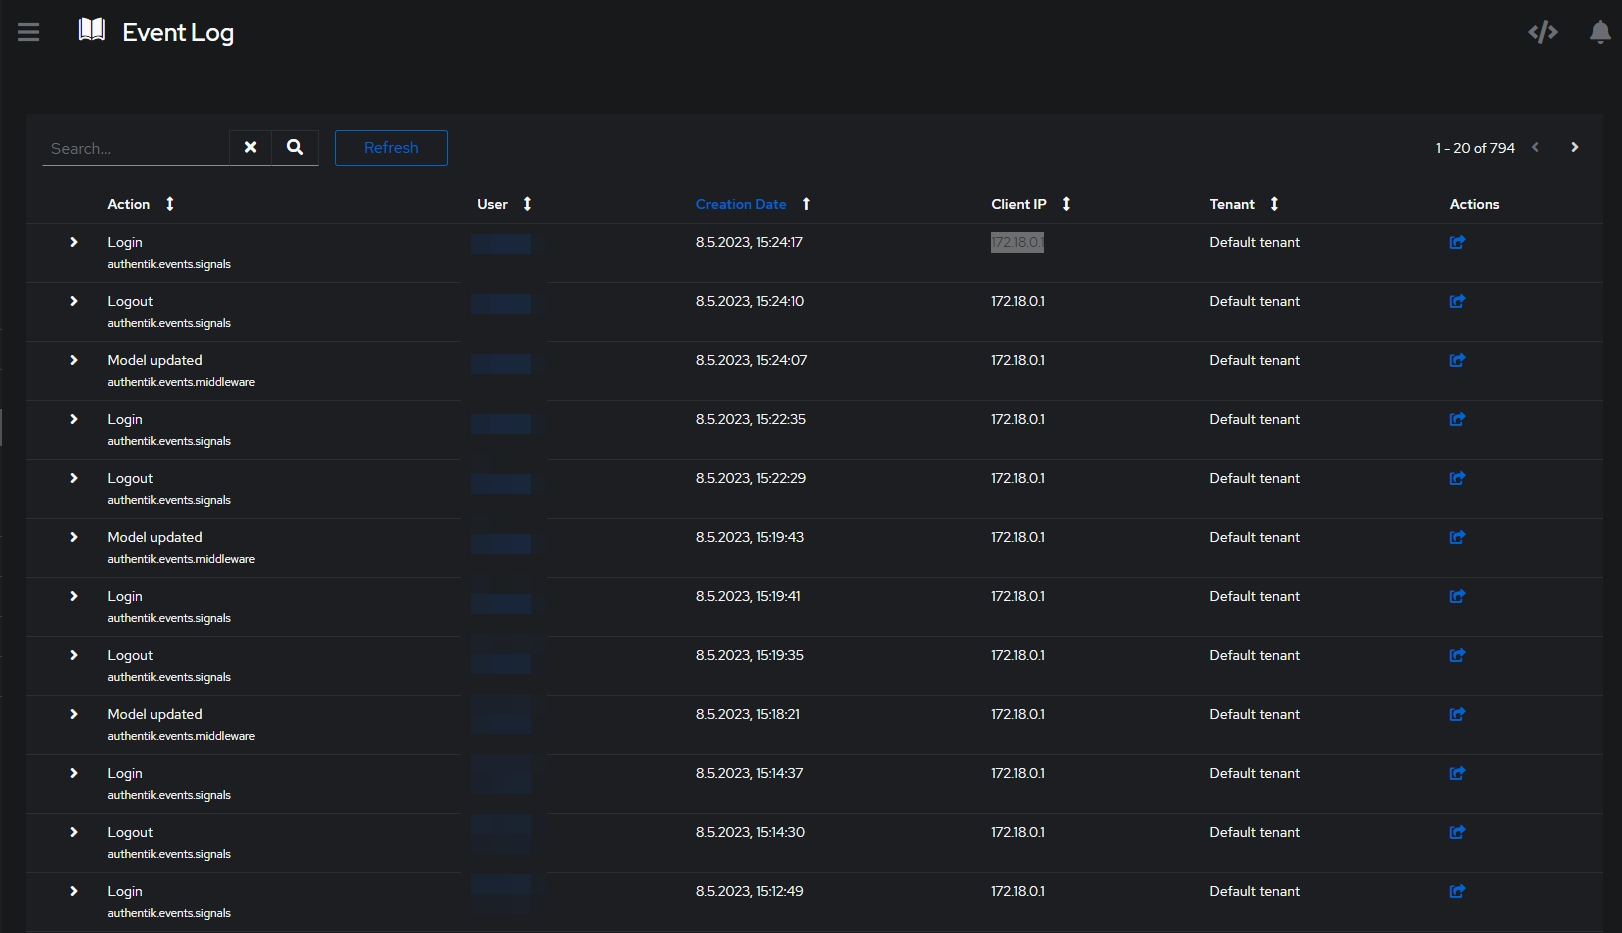Open the hamburger navigation menu

[x=28, y=31]
